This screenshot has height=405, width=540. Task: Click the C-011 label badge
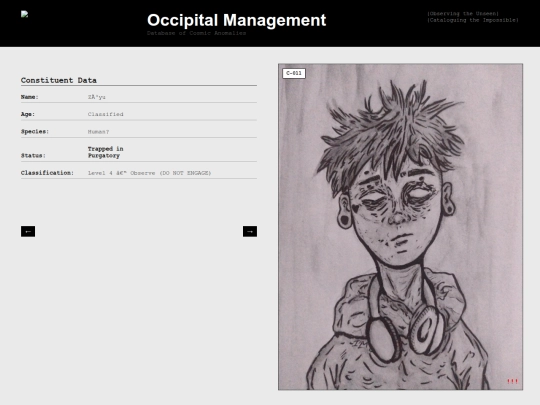click(294, 73)
